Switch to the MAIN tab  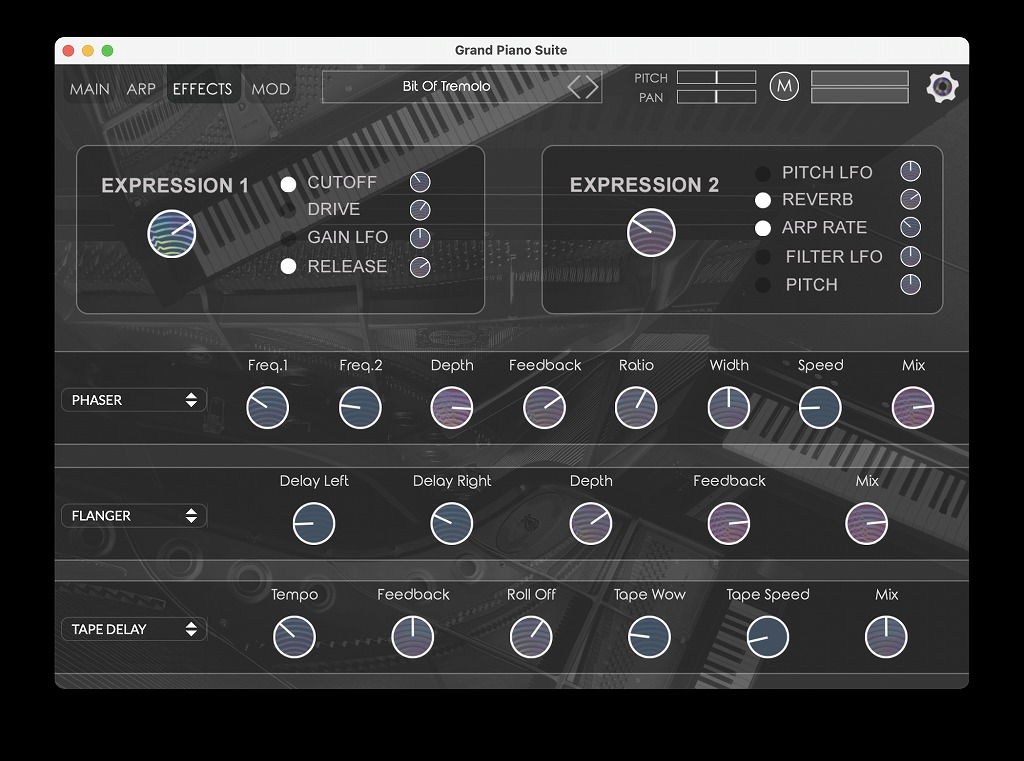coord(90,89)
